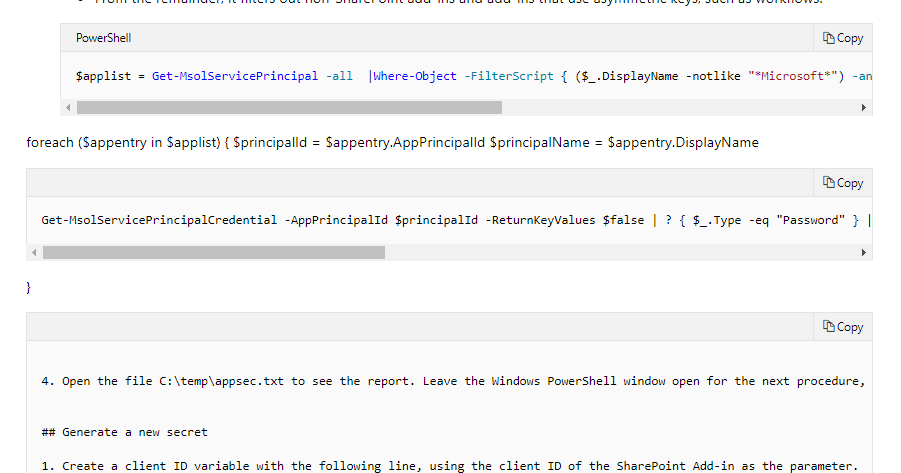
Task: Click right scroll arrow under $applist code block
Action: click(864, 107)
